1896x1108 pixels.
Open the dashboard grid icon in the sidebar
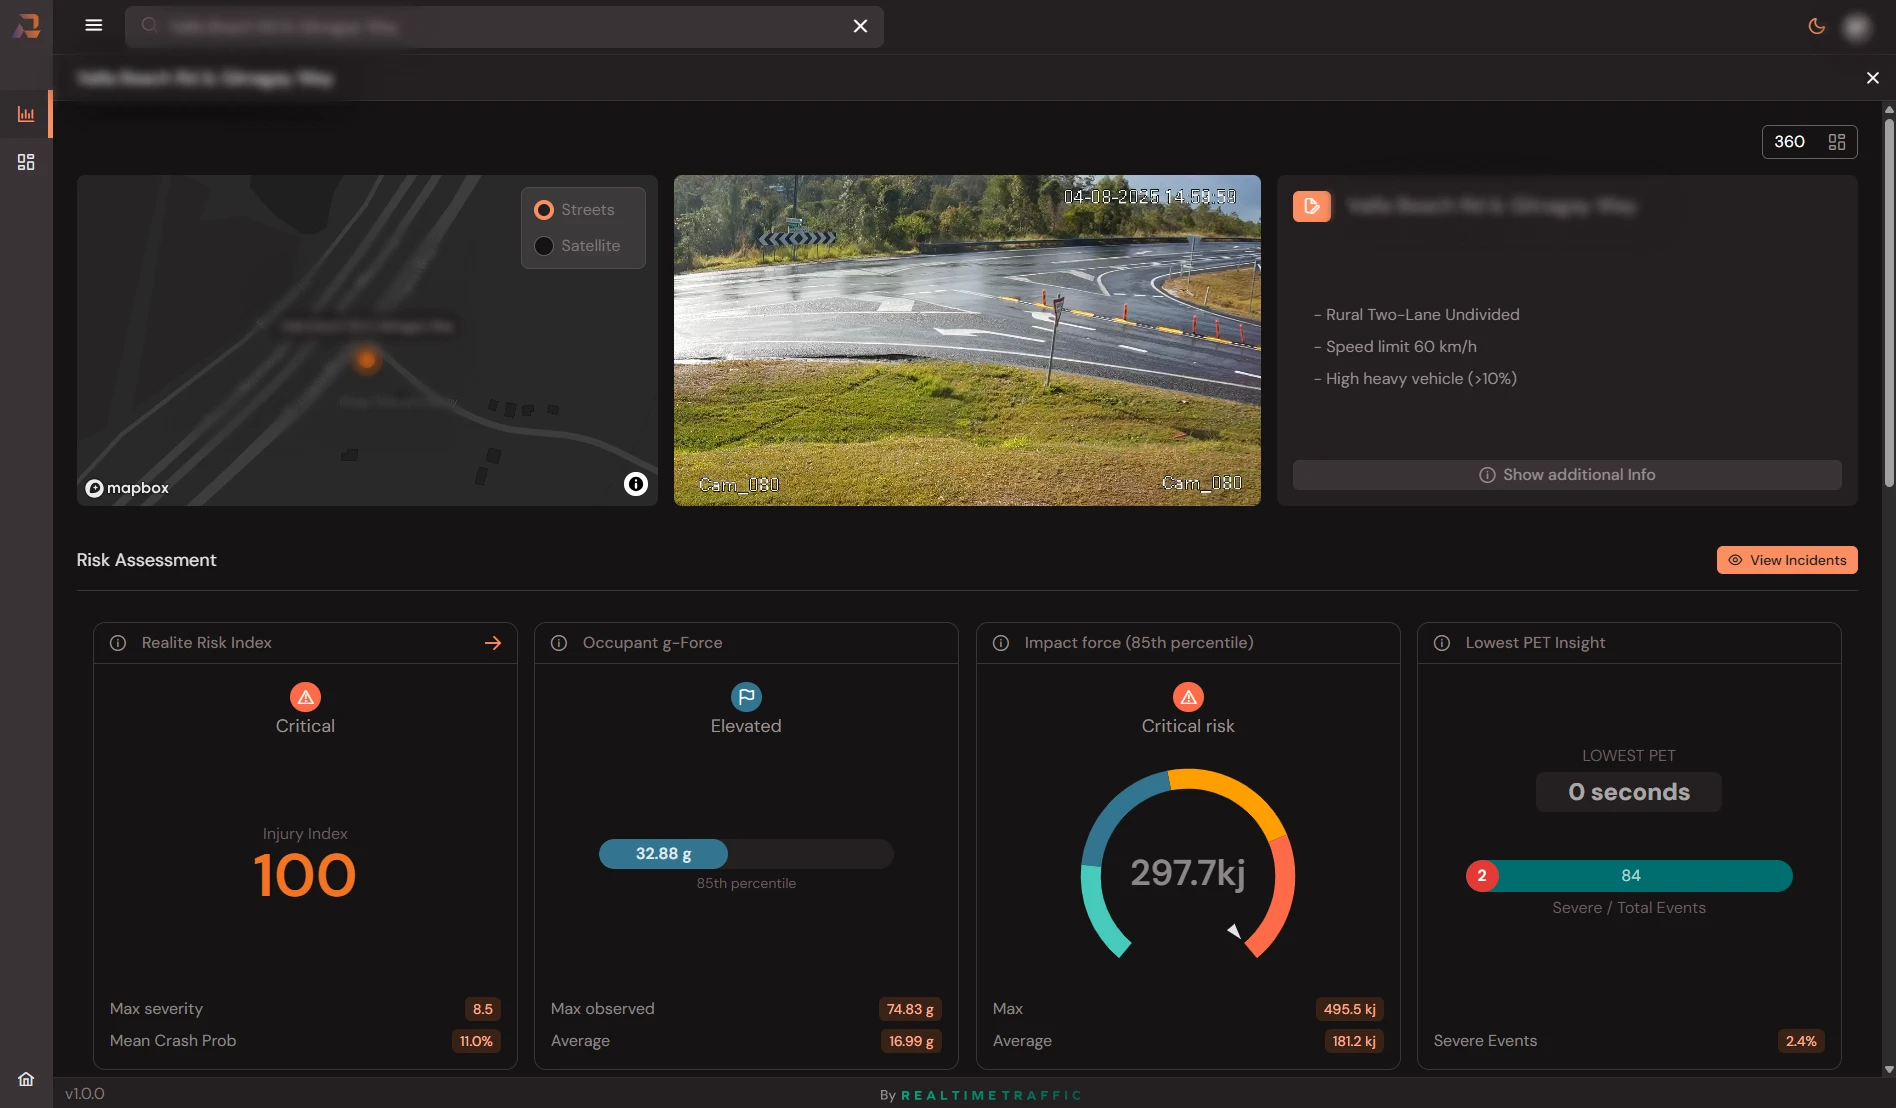26,162
